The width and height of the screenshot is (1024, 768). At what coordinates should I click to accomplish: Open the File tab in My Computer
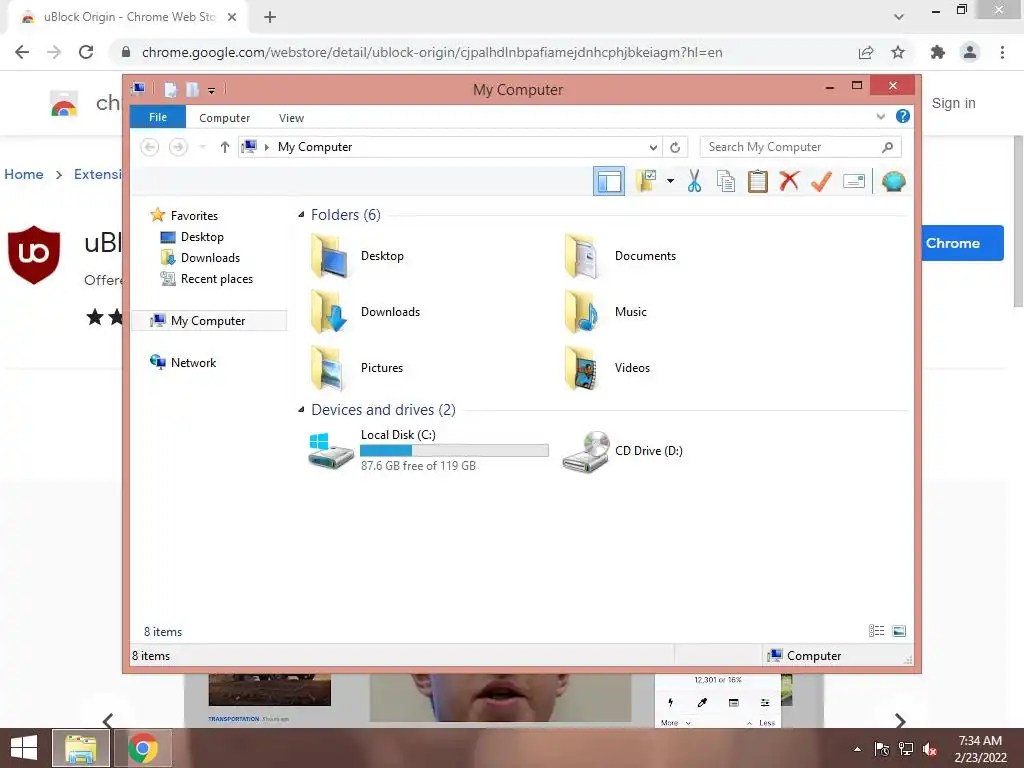158,117
